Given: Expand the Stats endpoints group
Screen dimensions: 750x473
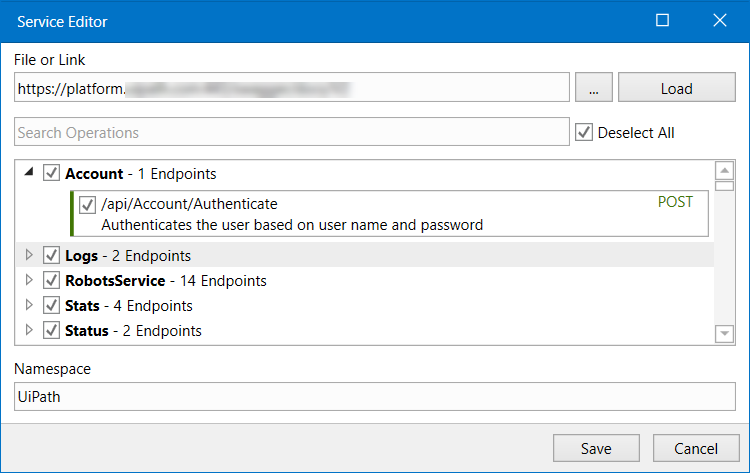Looking at the screenshot, I should (29, 305).
